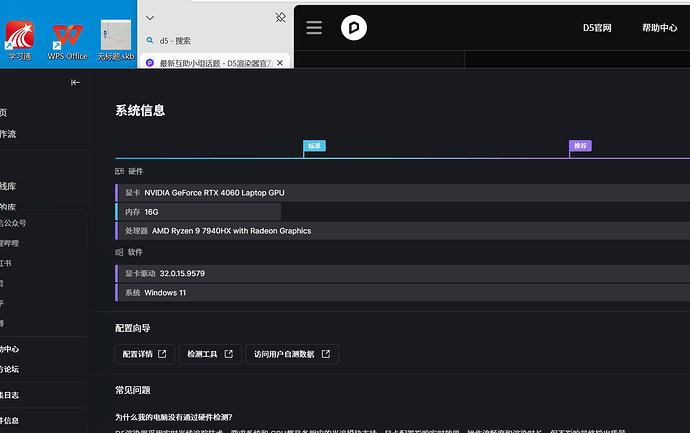
Task: Open the 哔哩哔哩 entry in the sidebar
Action: pos(9,243)
